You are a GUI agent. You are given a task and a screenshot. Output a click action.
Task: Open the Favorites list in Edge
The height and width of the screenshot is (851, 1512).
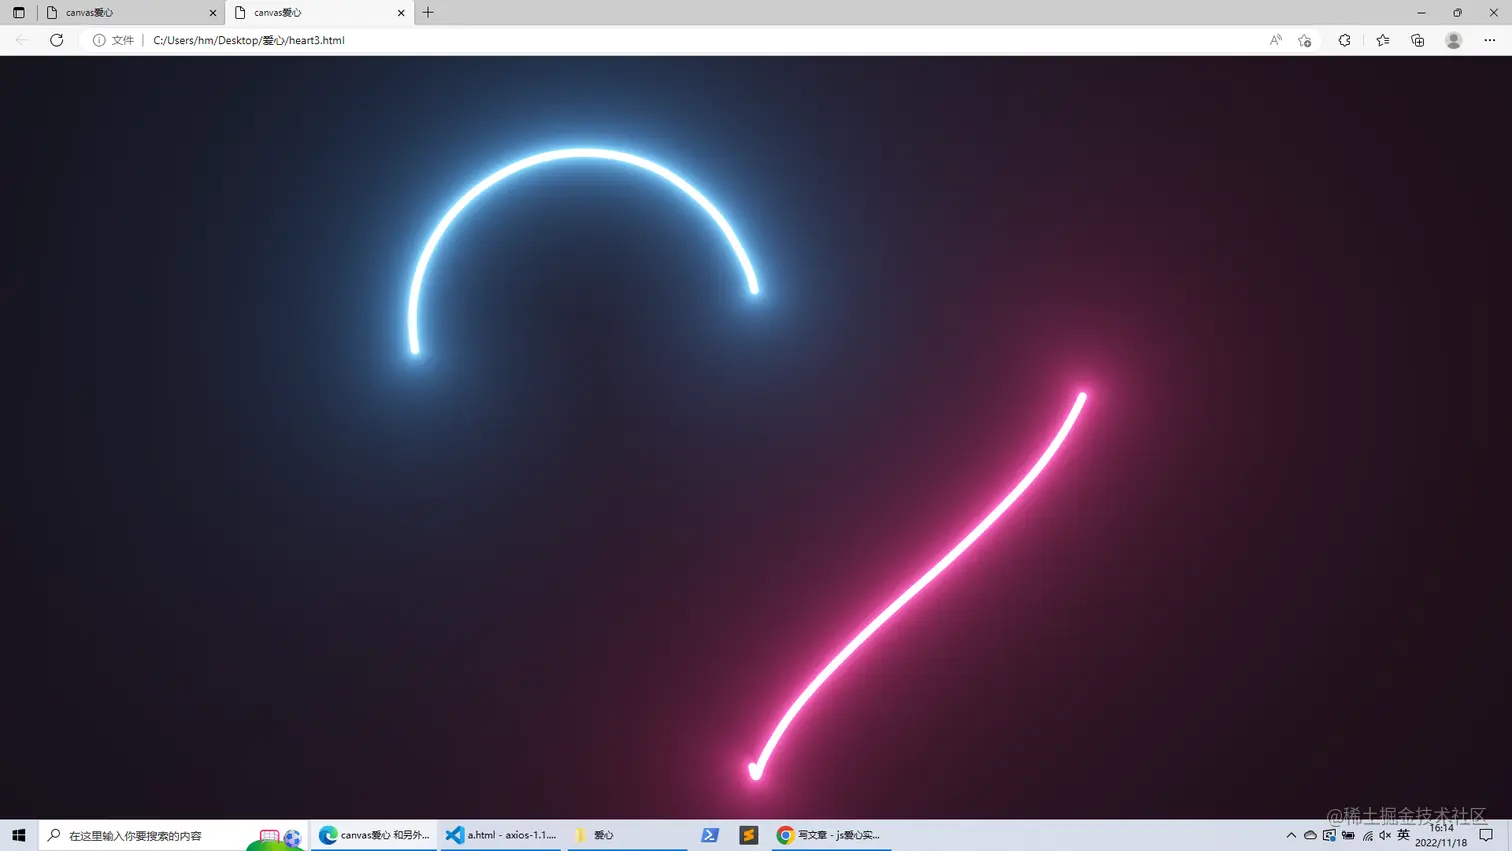pos(1381,40)
